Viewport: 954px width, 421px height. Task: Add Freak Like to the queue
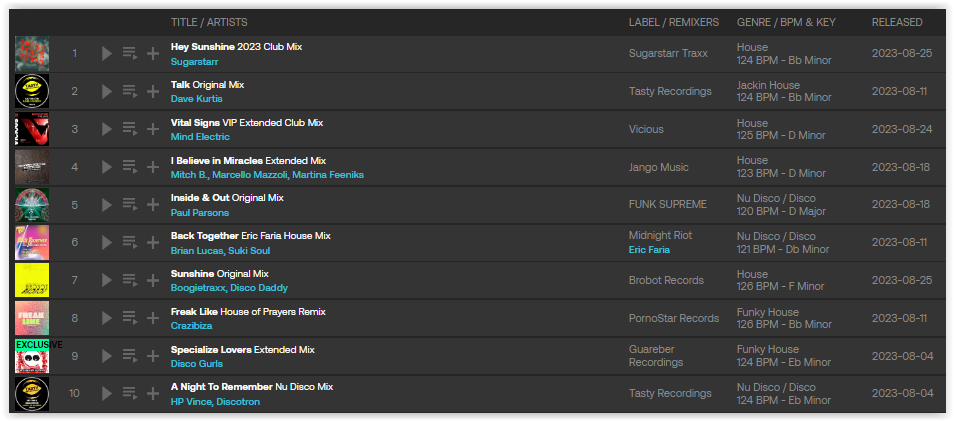(130, 318)
